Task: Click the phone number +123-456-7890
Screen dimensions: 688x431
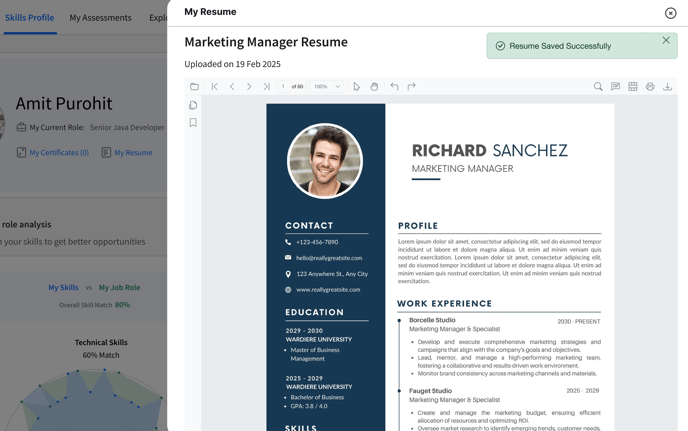Action: pos(317,242)
